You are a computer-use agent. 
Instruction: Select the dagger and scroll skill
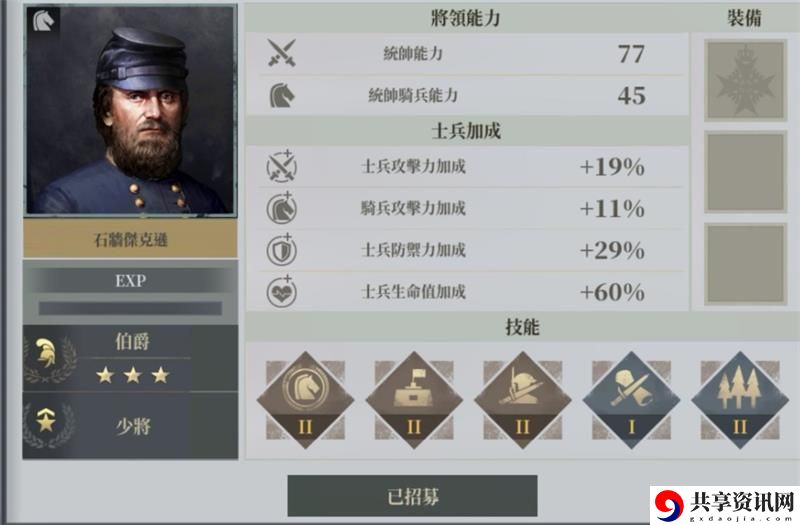point(631,401)
